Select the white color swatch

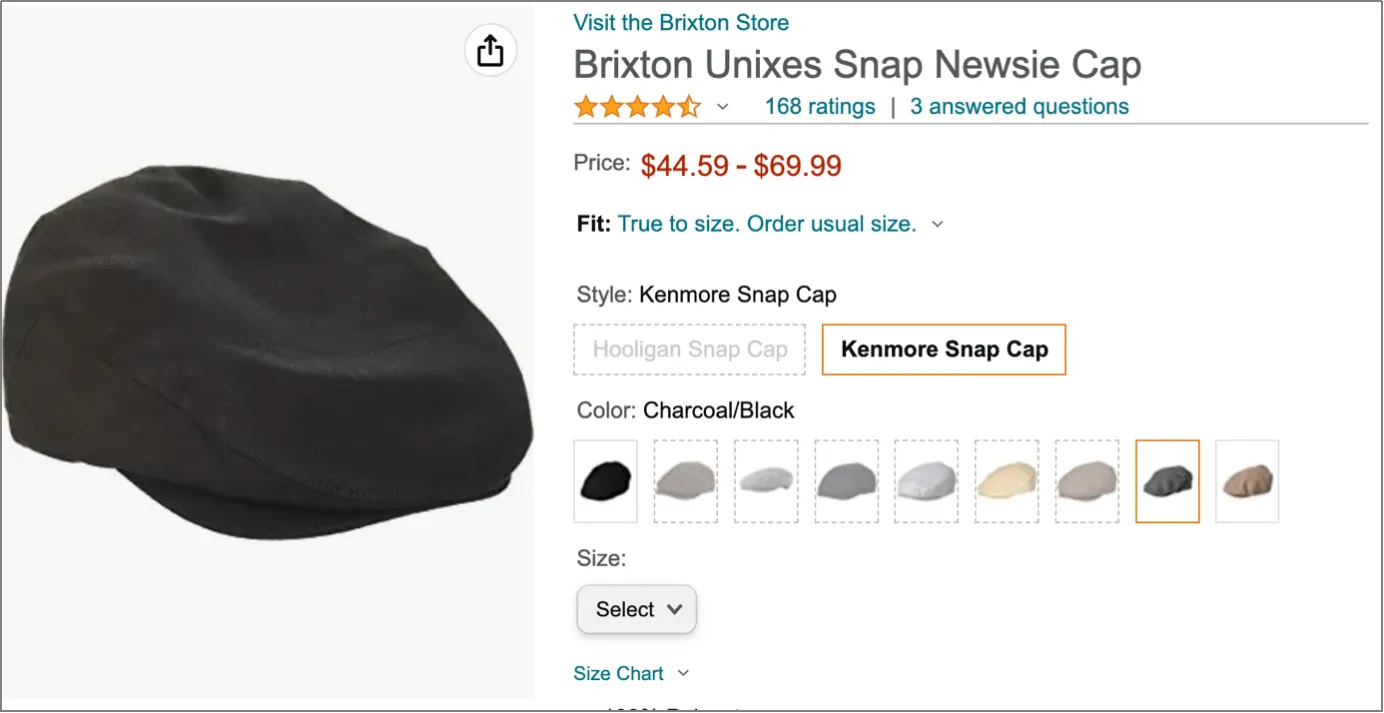pyautogui.click(x=926, y=481)
